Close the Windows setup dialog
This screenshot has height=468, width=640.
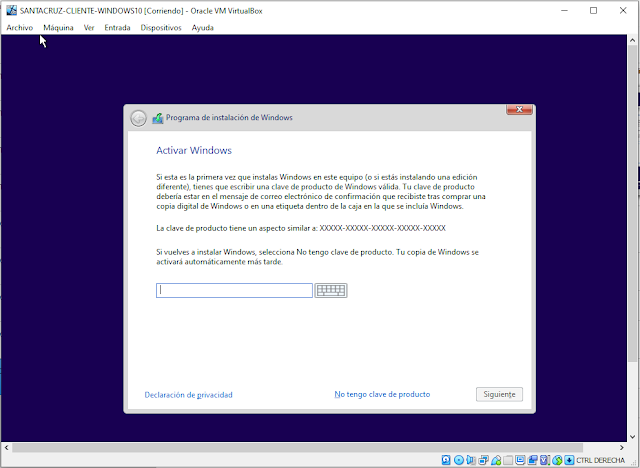pyautogui.click(x=519, y=109)
